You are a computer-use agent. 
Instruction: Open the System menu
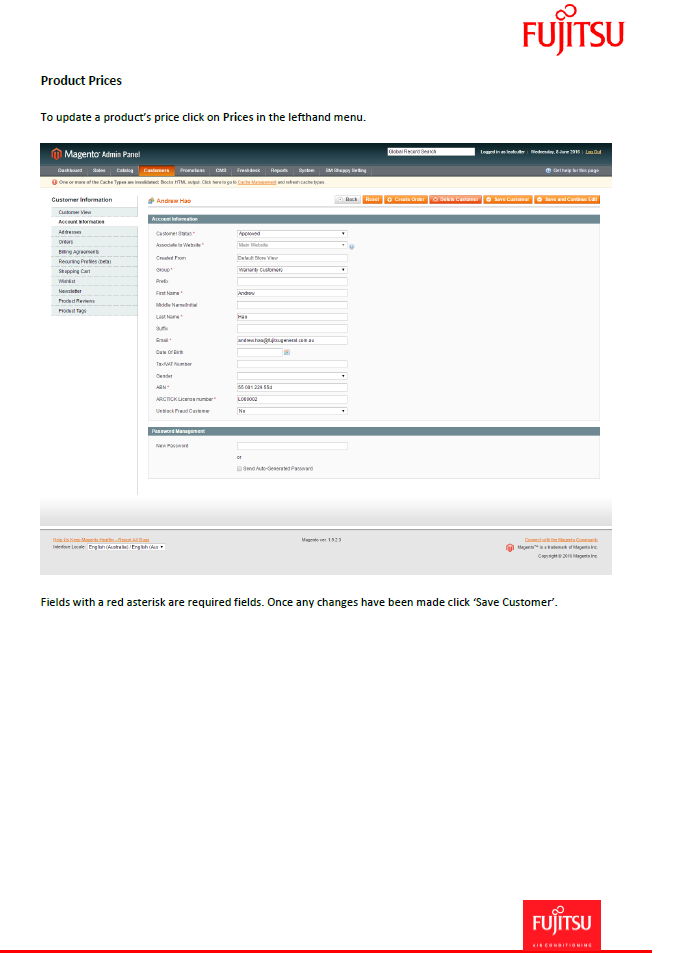coord(306,171)
